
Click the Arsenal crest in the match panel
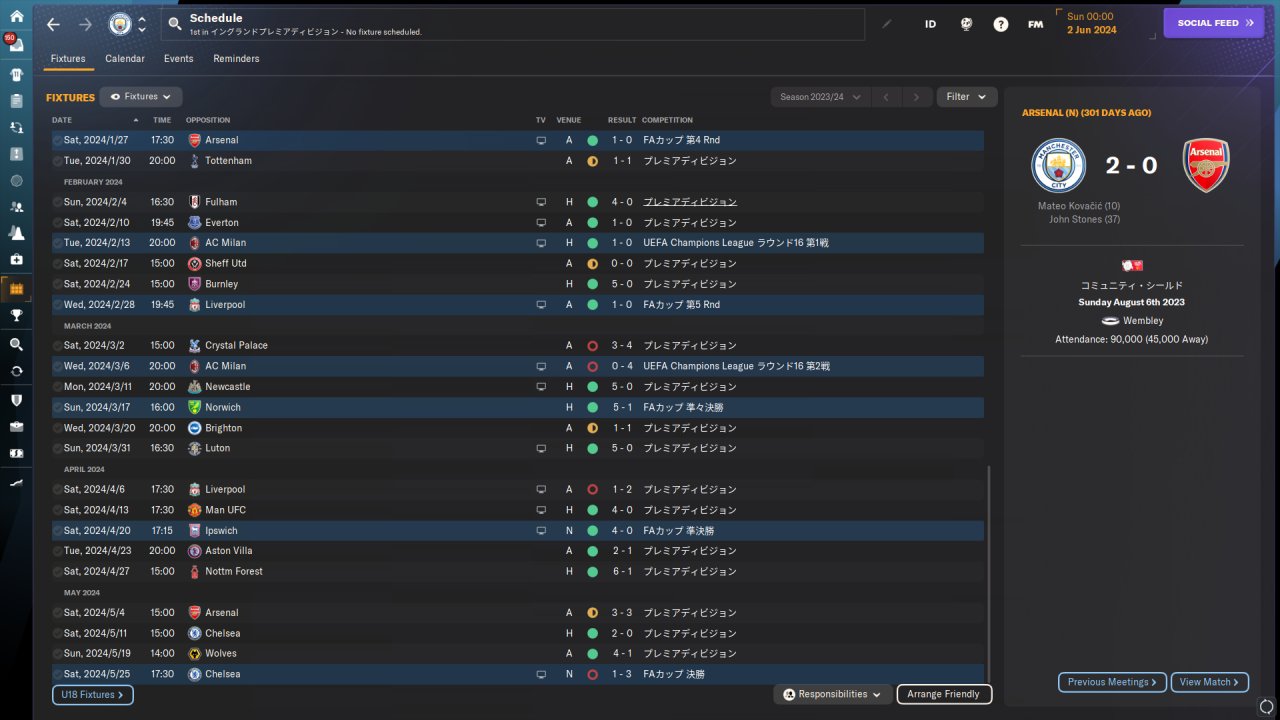pos(1206,165)
